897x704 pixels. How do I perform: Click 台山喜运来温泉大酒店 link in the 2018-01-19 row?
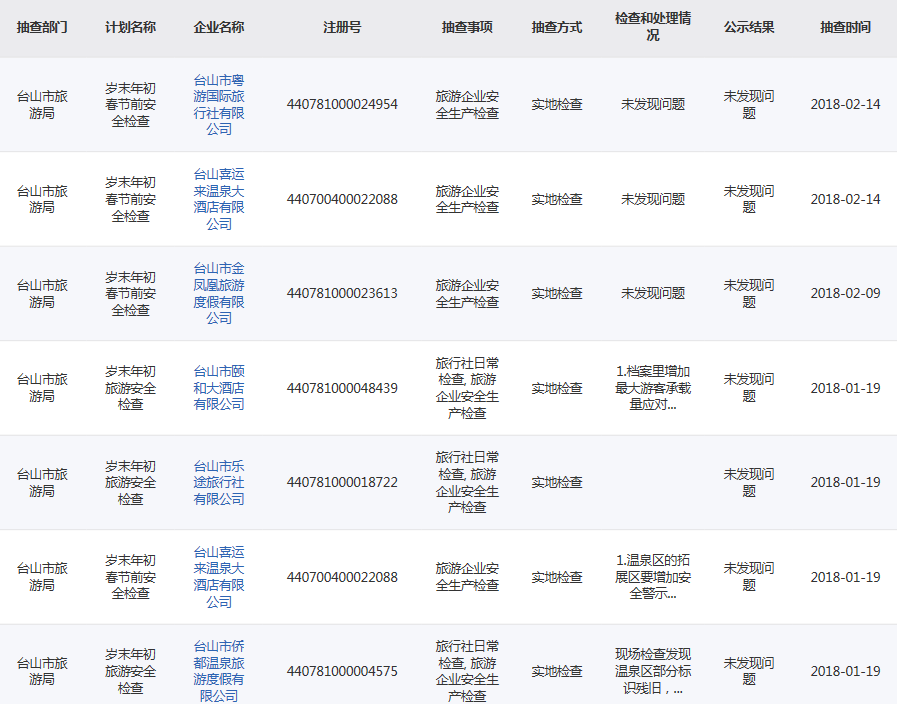(218, 577)
